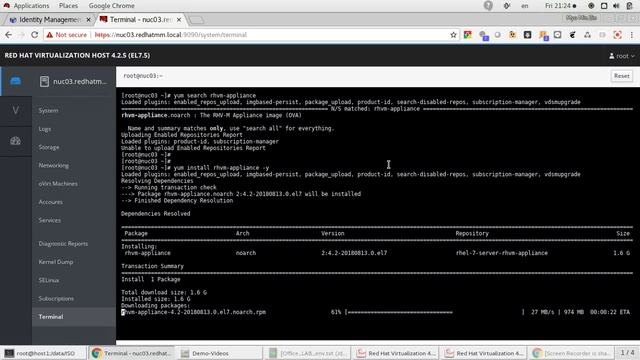Click the download progress bar at 61%

[x=434, y=312]
